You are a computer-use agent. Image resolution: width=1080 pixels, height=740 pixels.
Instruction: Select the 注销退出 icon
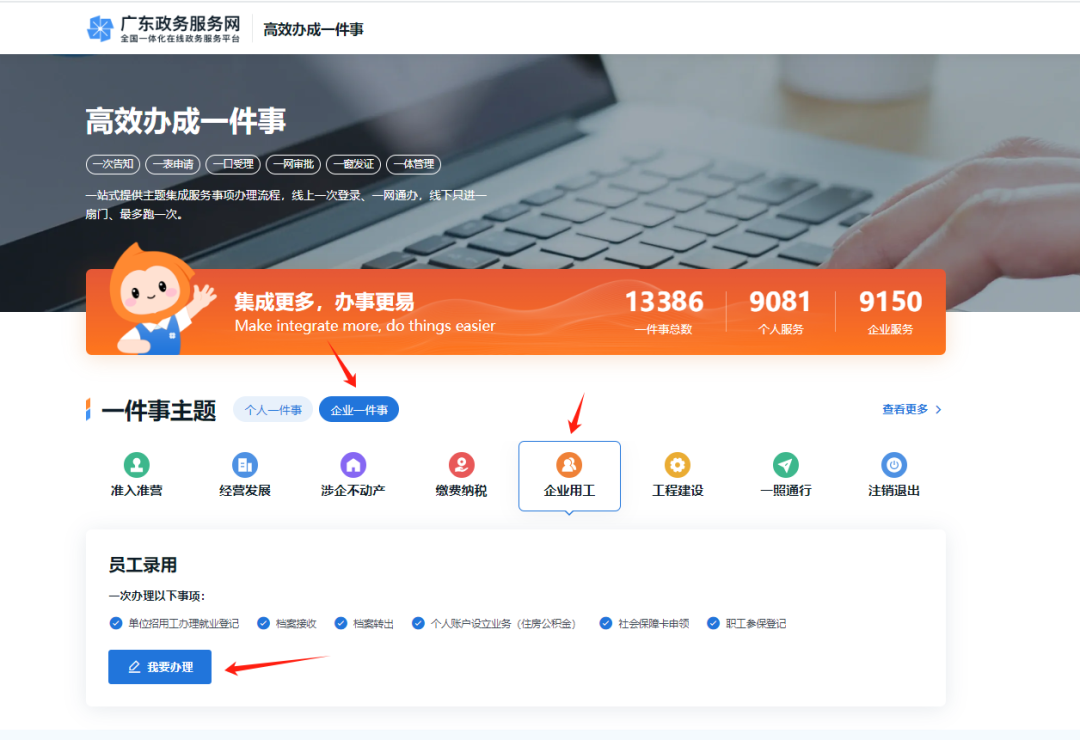tap(893, 465)
